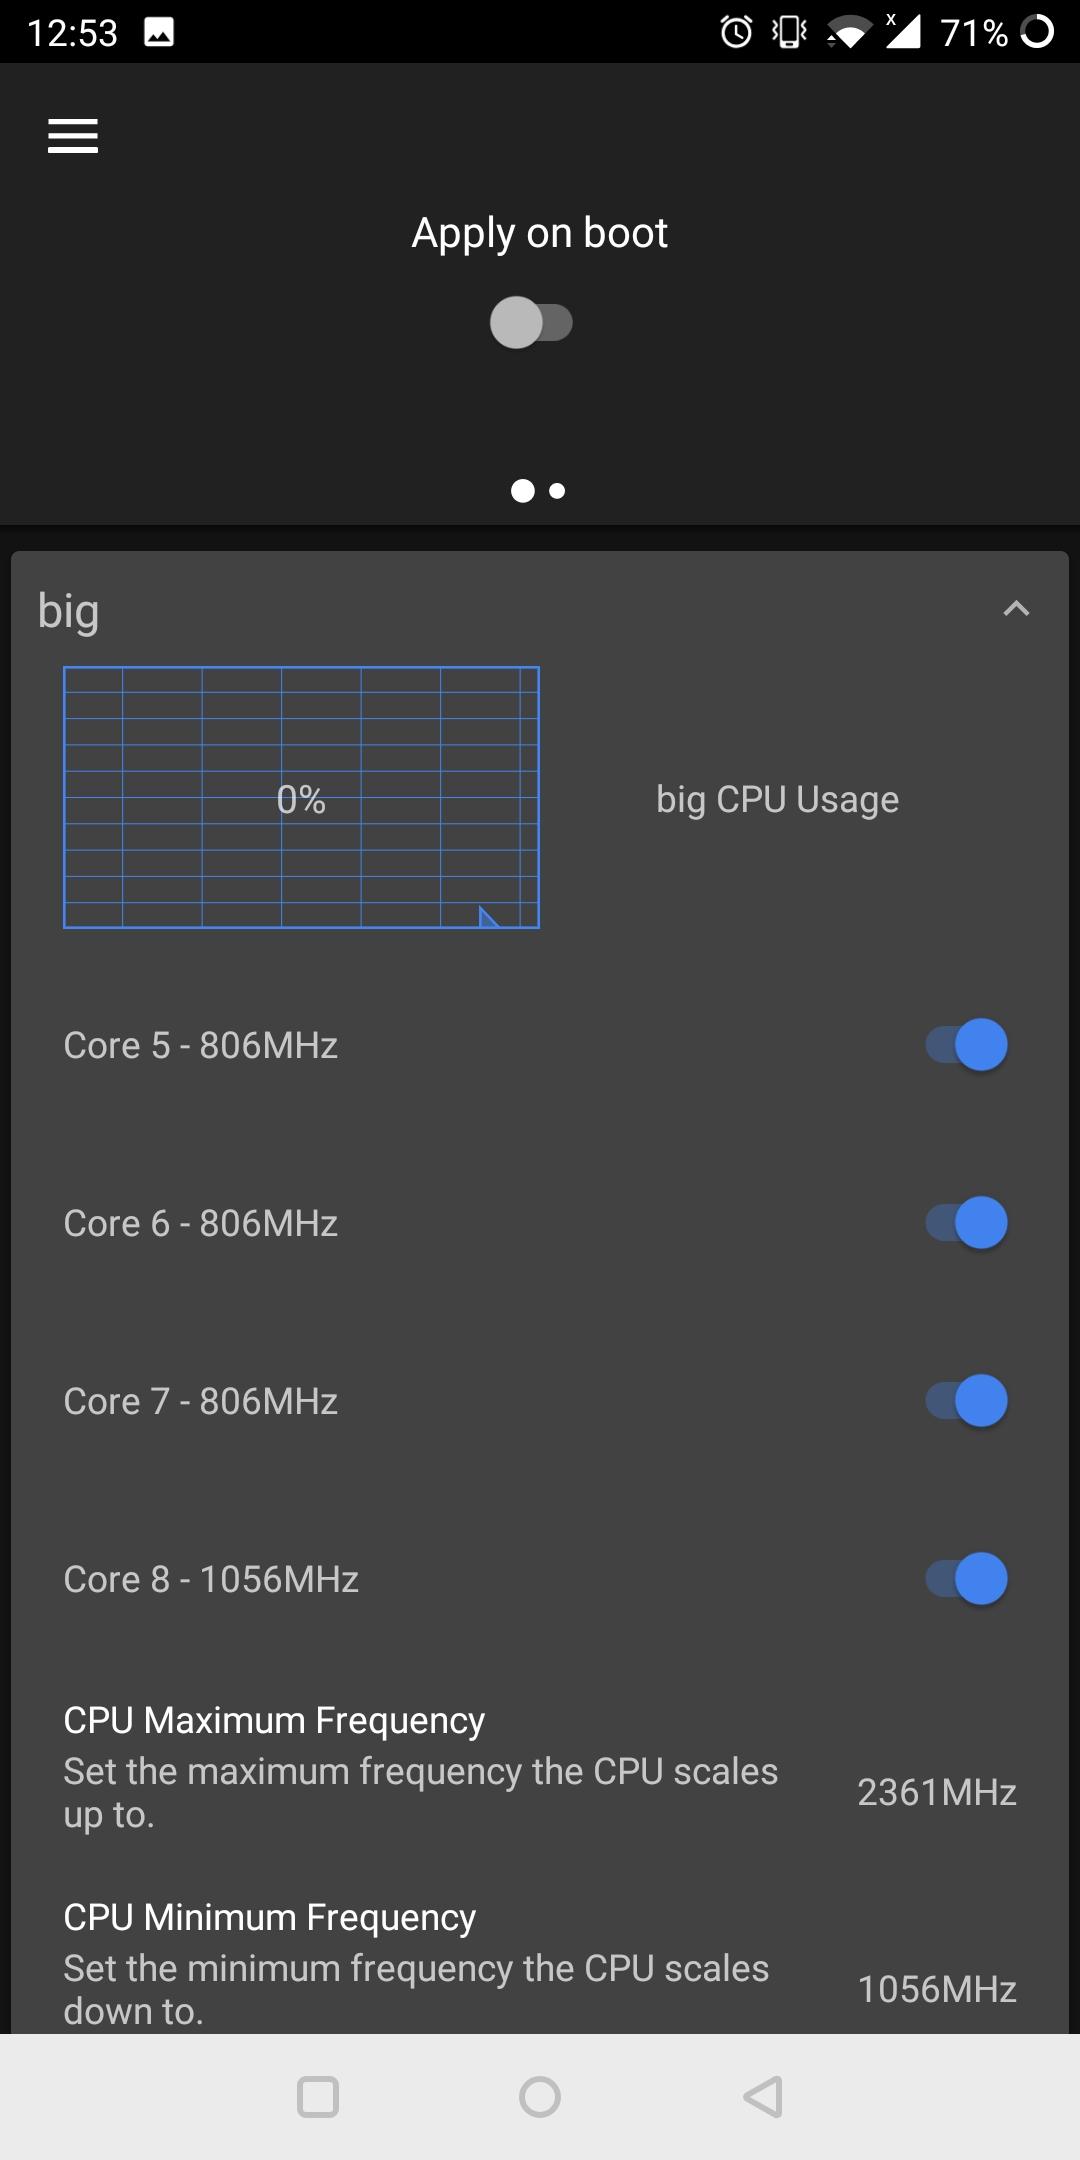The width and height of the screenshot is (1080, 2160).
Task: Change CPU Minimum Frequency value 1056MHz
Action: pyautogui.click(x=936, y=1989)
